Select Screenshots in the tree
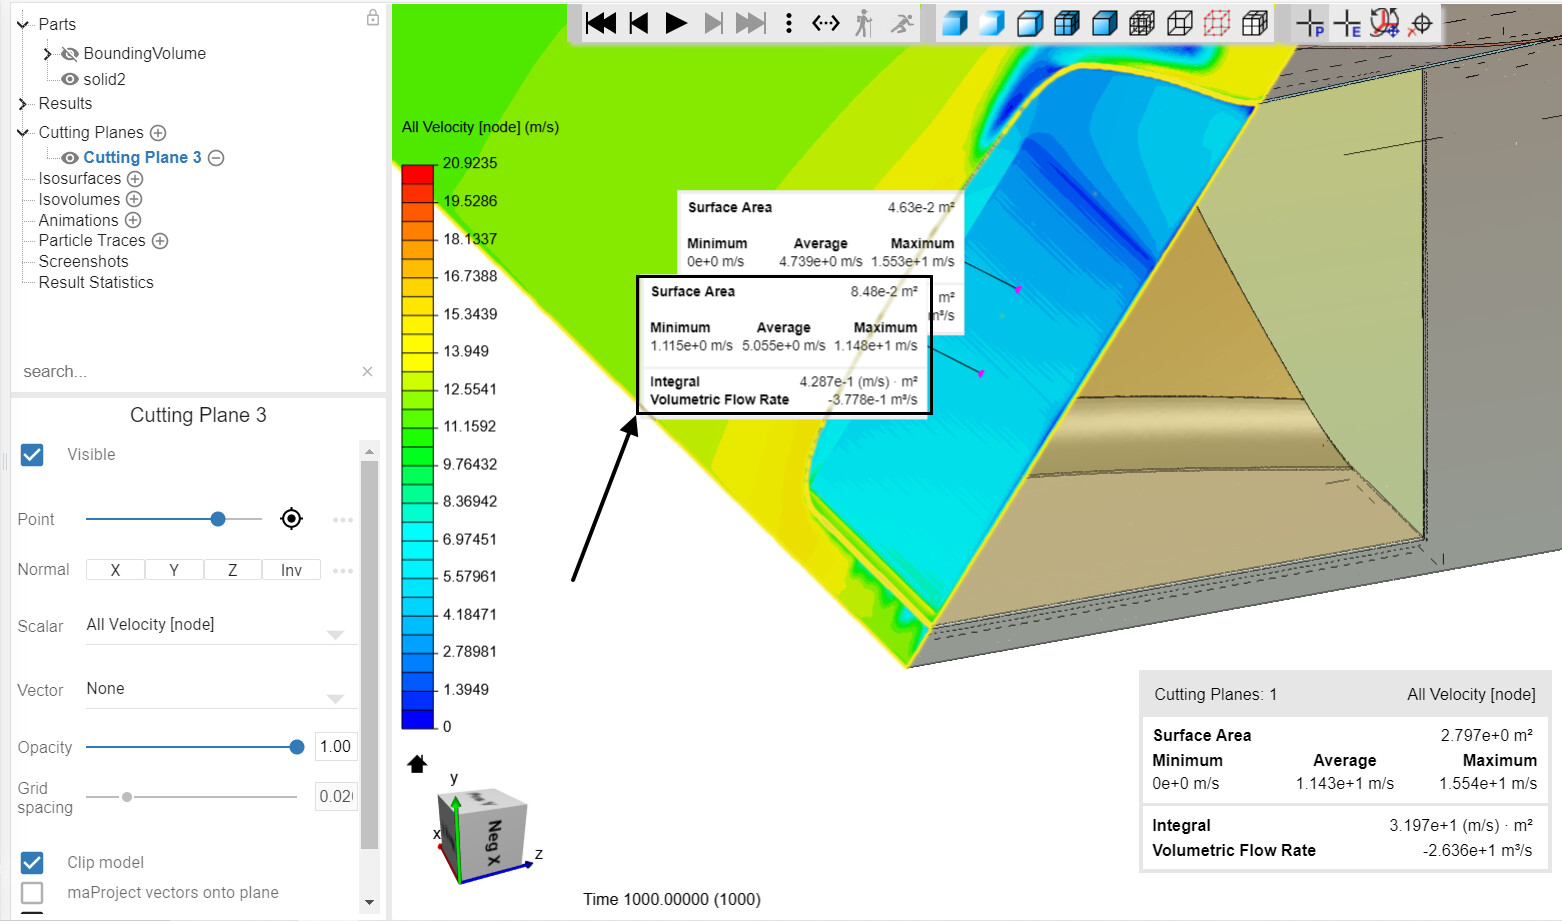 [x=83, y=262]
